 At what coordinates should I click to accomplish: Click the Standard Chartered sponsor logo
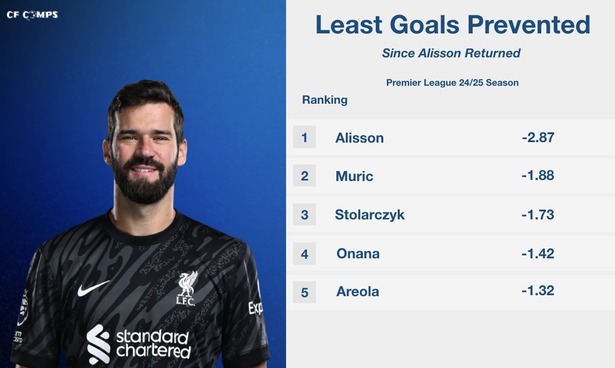138,344
